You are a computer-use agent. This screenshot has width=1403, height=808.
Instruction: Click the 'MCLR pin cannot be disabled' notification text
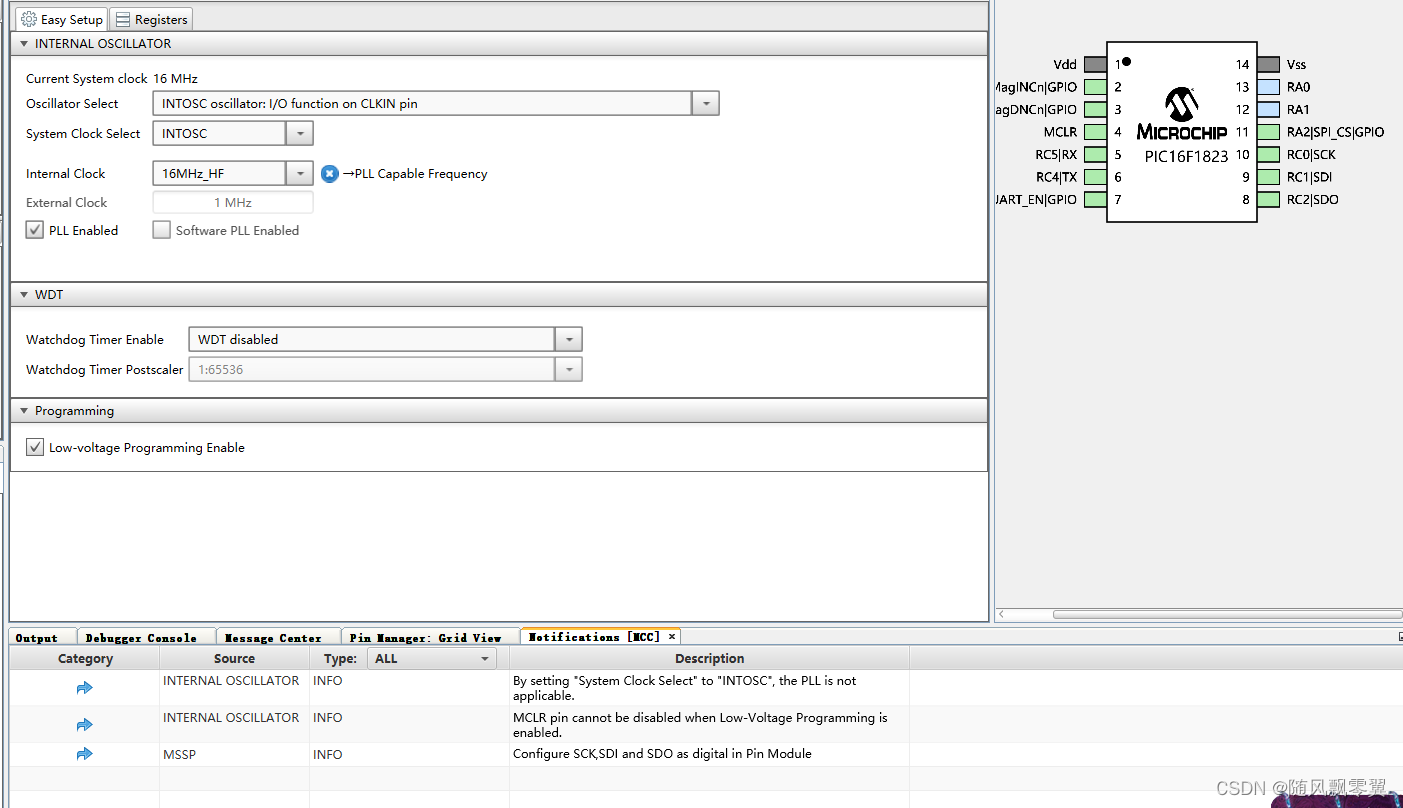[700, 725]
